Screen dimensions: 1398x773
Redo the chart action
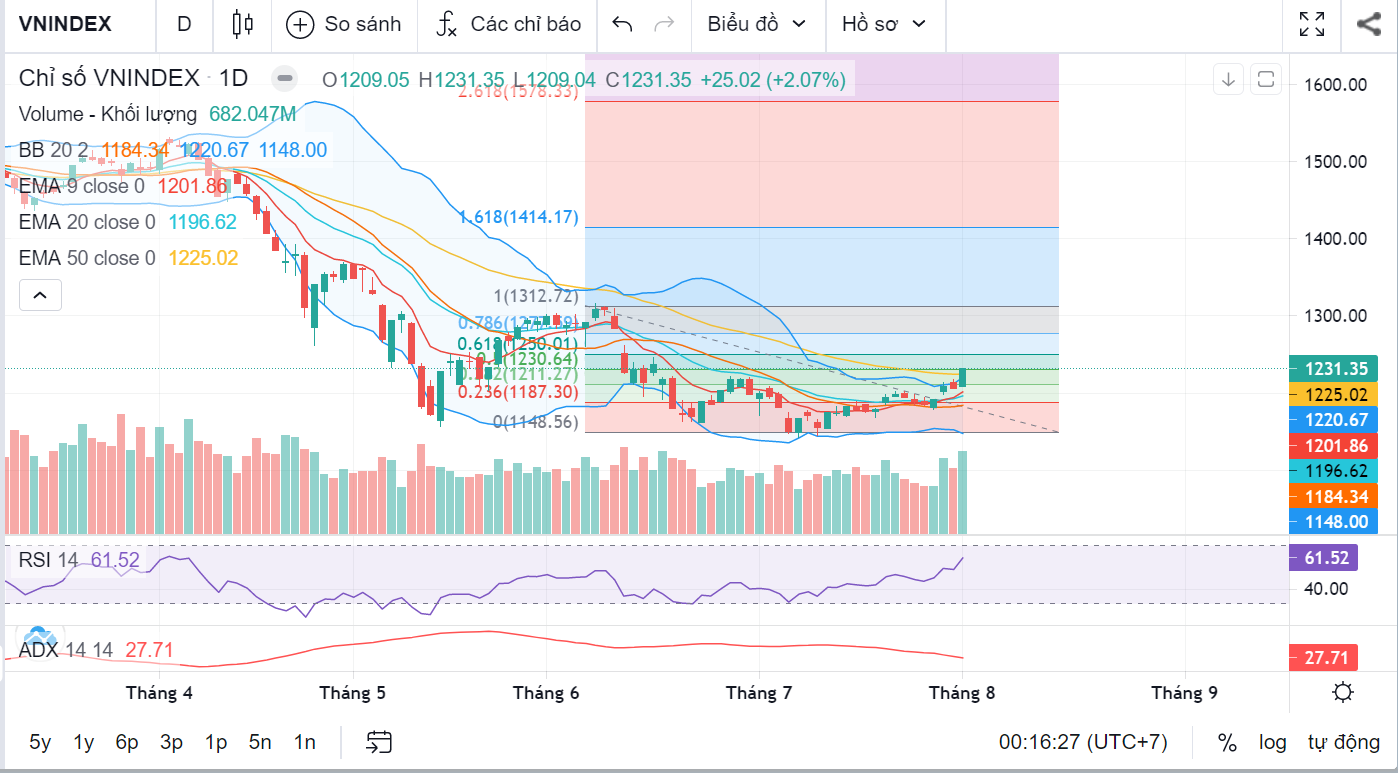coord(663,25)
